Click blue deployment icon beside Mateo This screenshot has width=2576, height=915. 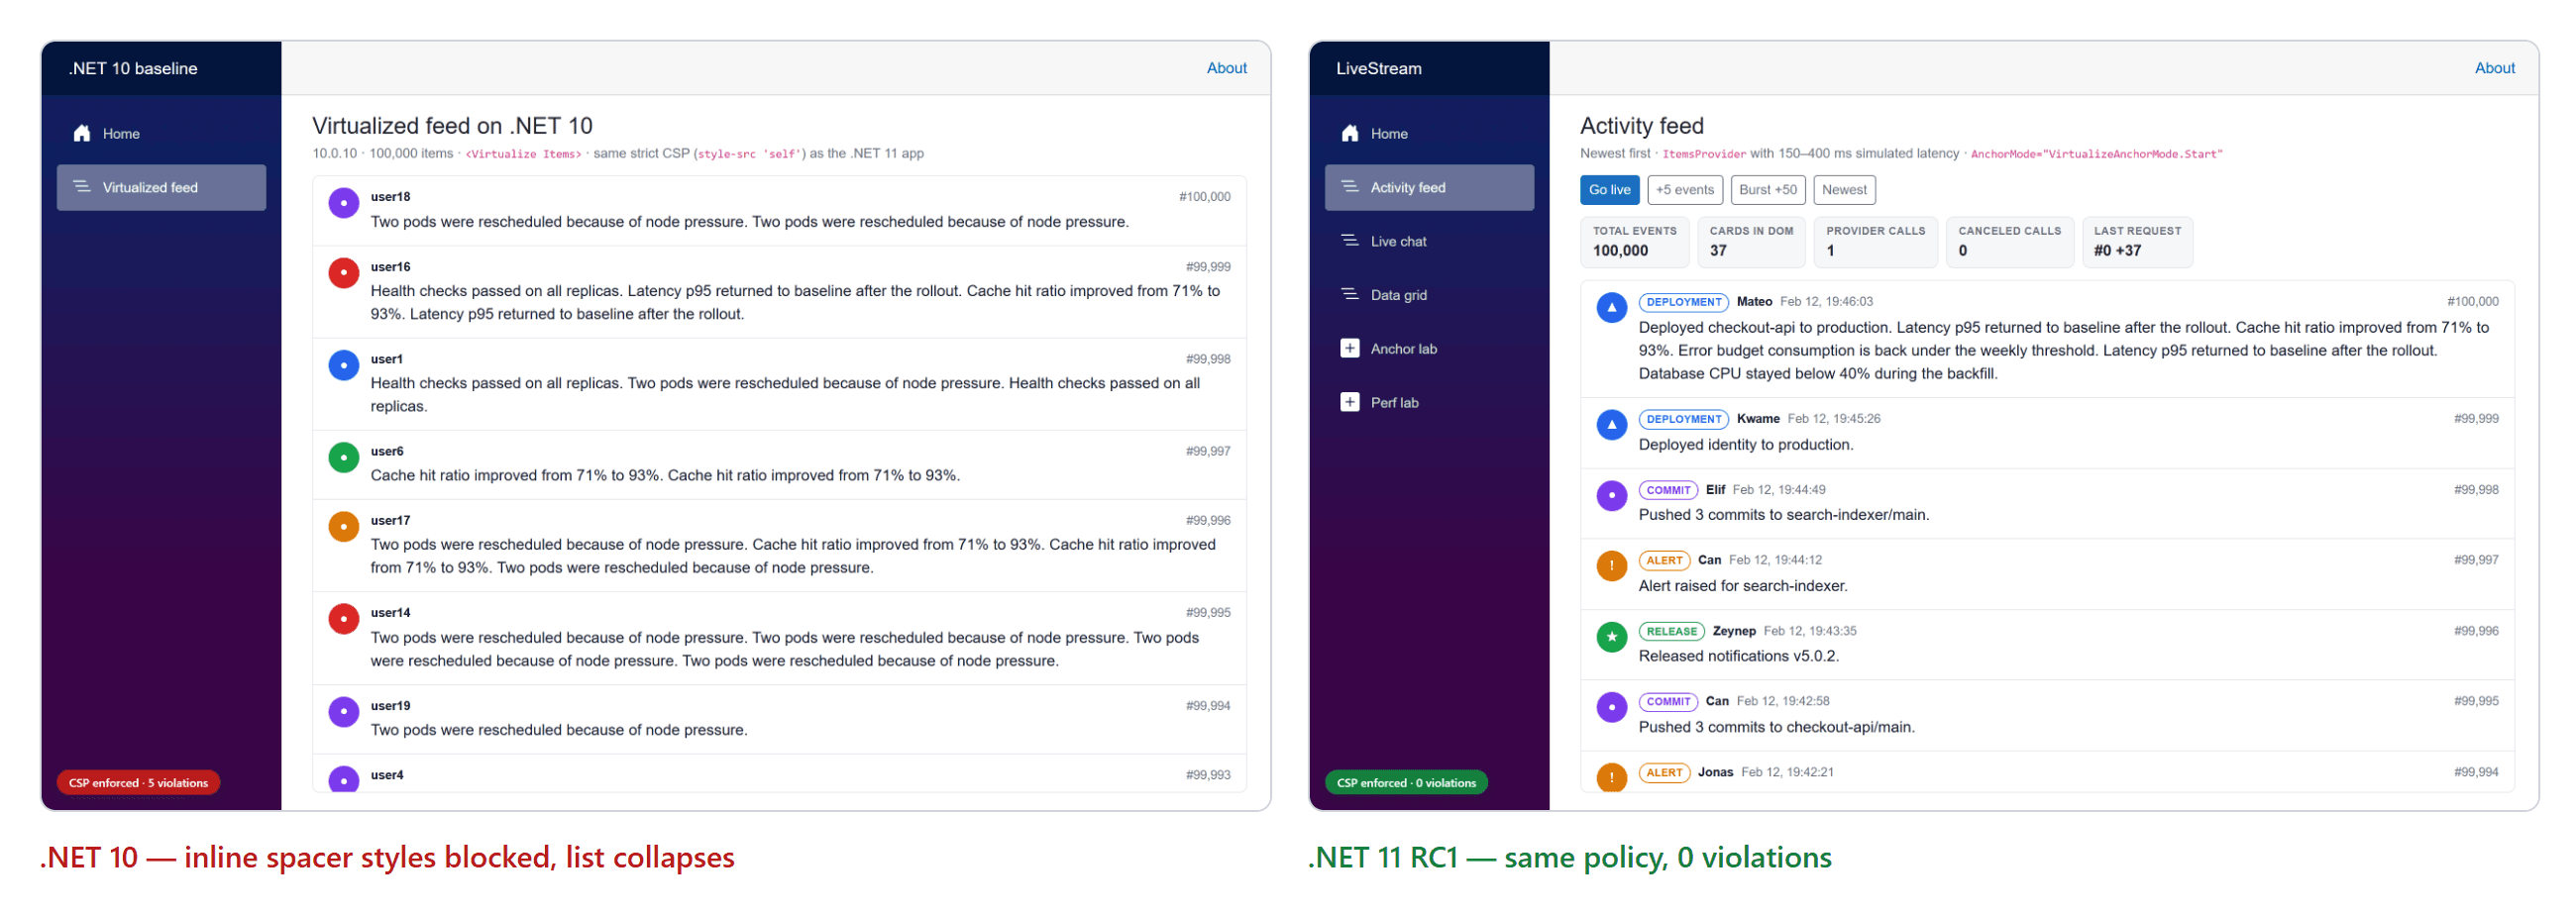click(1612, 308)
